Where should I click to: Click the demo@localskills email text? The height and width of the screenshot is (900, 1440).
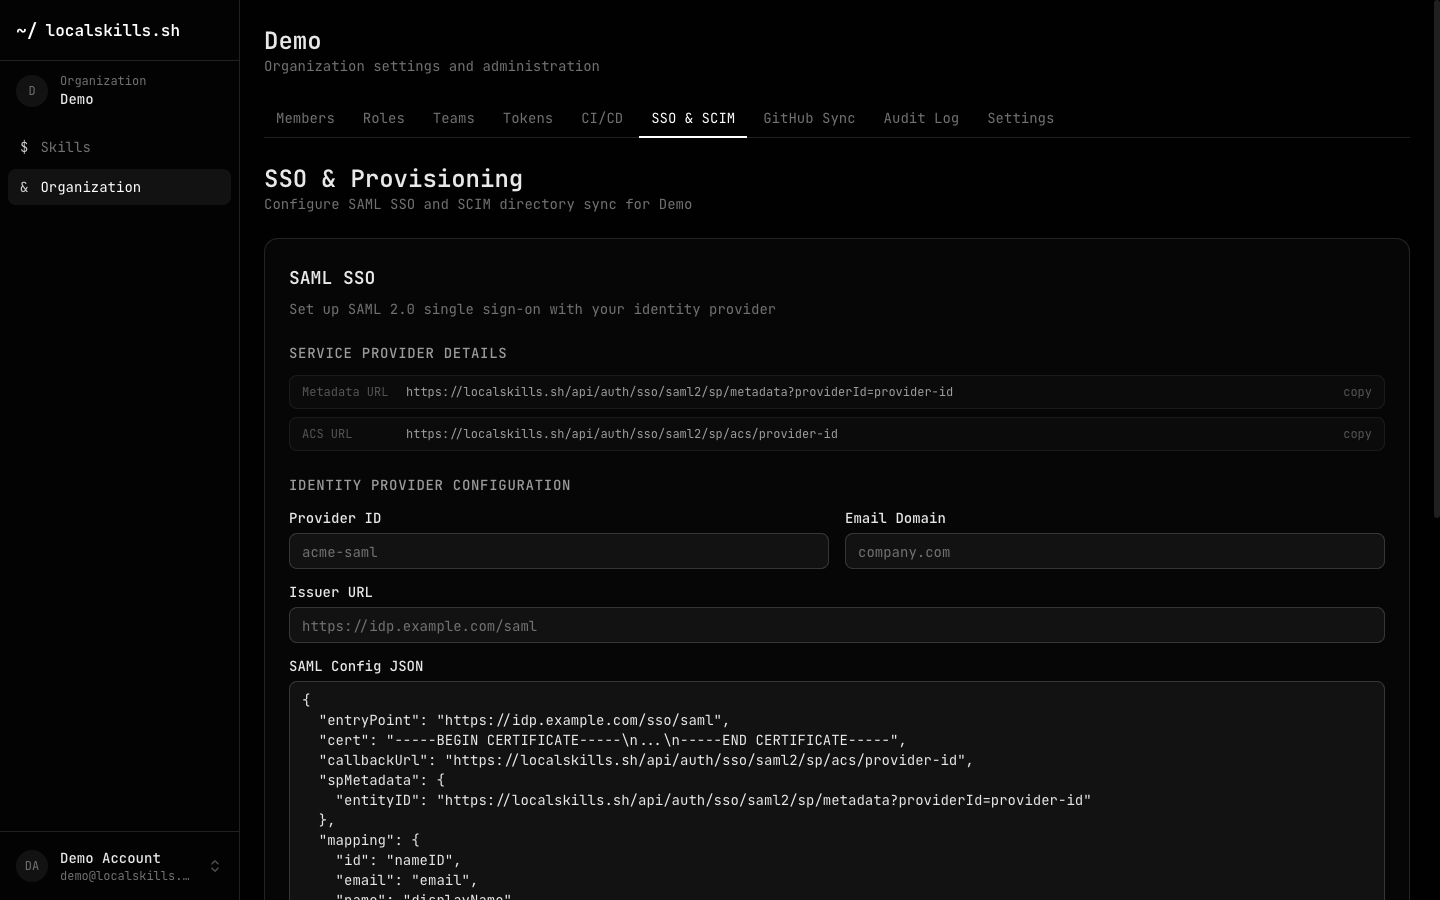(125, 876)
